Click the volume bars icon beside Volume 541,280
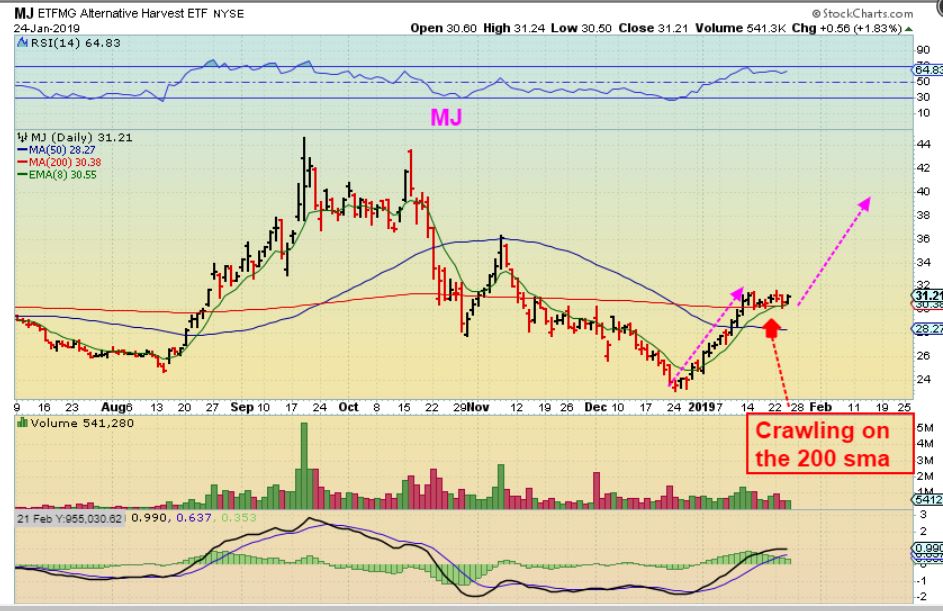Image resolution: width=943 pixels, height=611 pixels. (23, 423)
